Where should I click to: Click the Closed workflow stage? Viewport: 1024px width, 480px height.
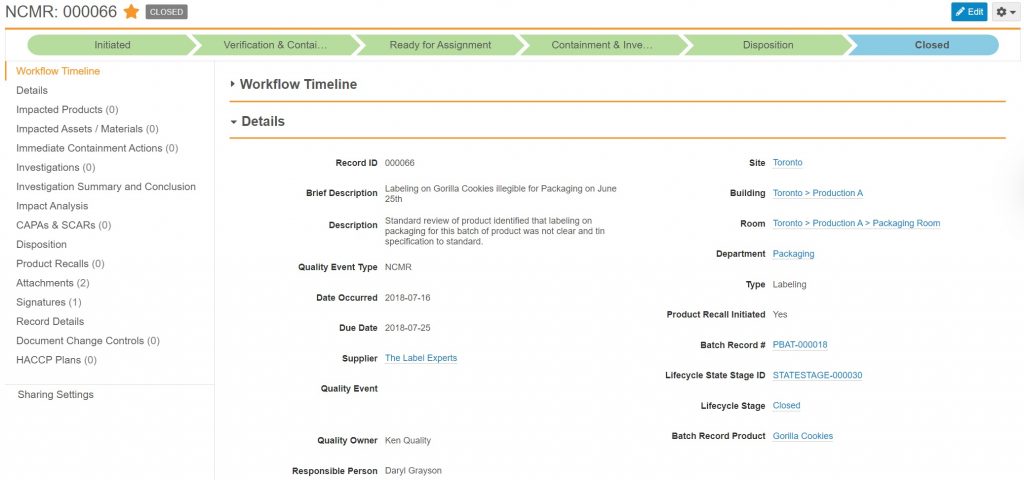931,45
